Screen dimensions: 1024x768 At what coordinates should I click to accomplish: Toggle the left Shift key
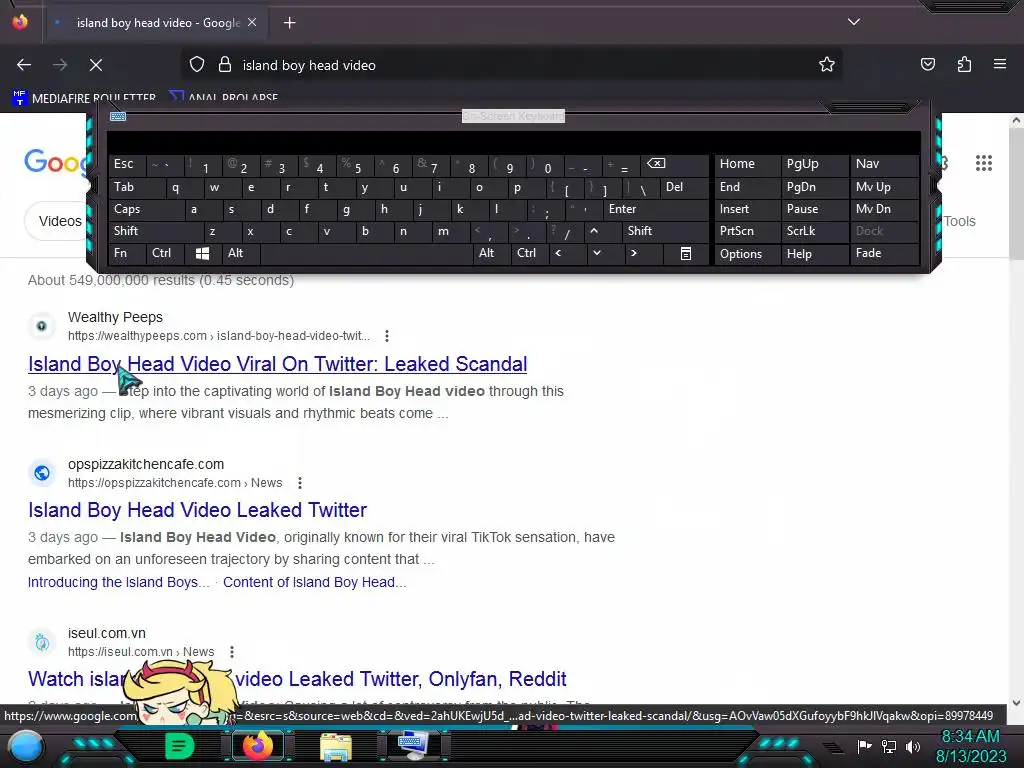(x=155, y=231)
